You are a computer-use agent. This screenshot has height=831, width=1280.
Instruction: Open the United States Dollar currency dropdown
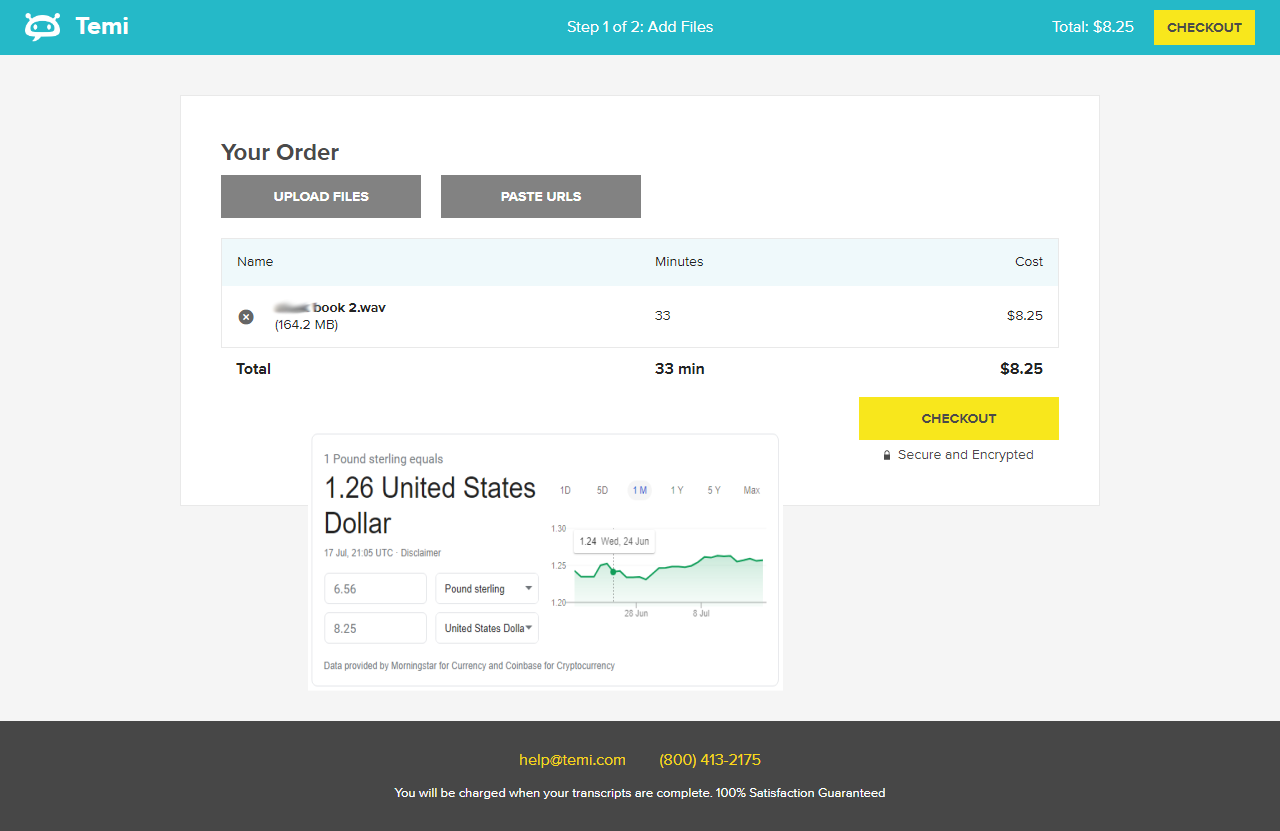(x=487, y=628)
